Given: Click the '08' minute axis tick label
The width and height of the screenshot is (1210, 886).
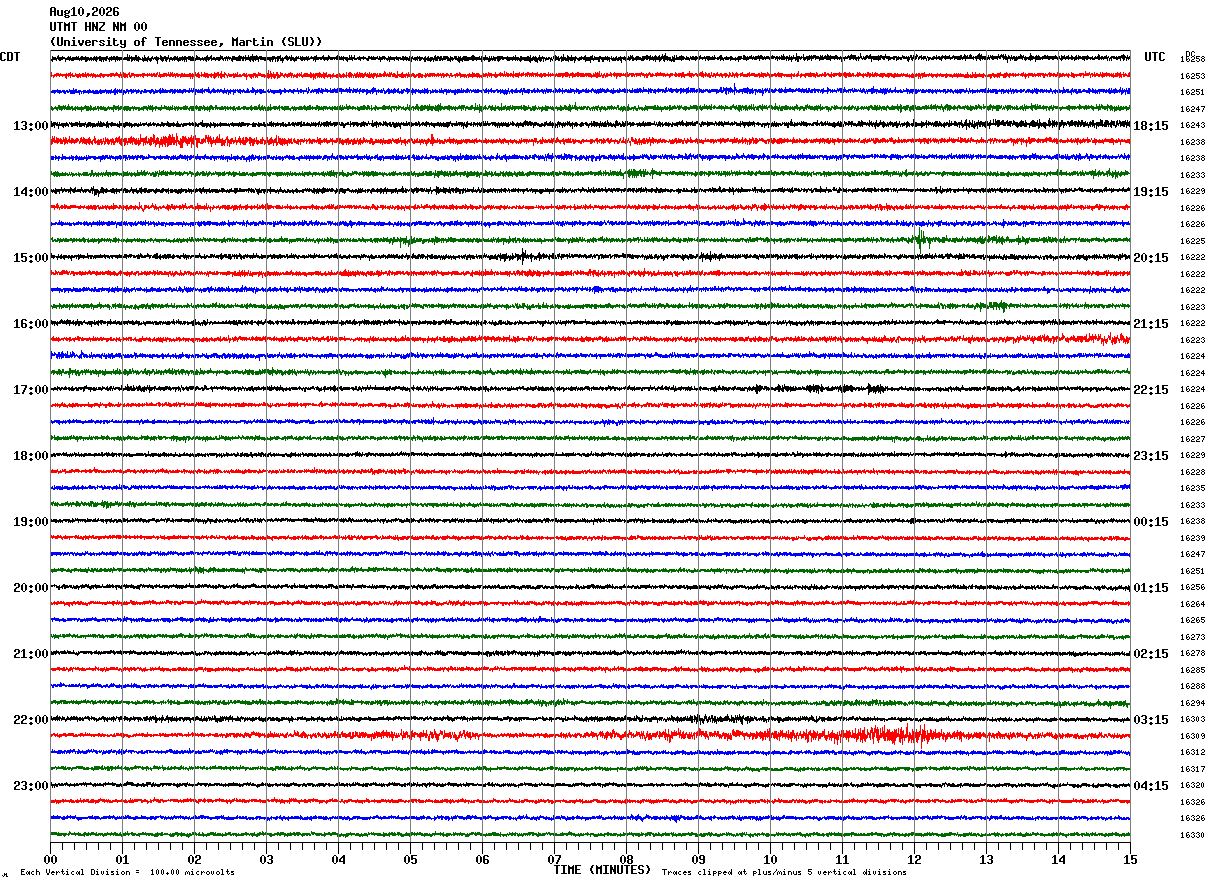Looking at the screenshot, I should click(x=626, y=859).
